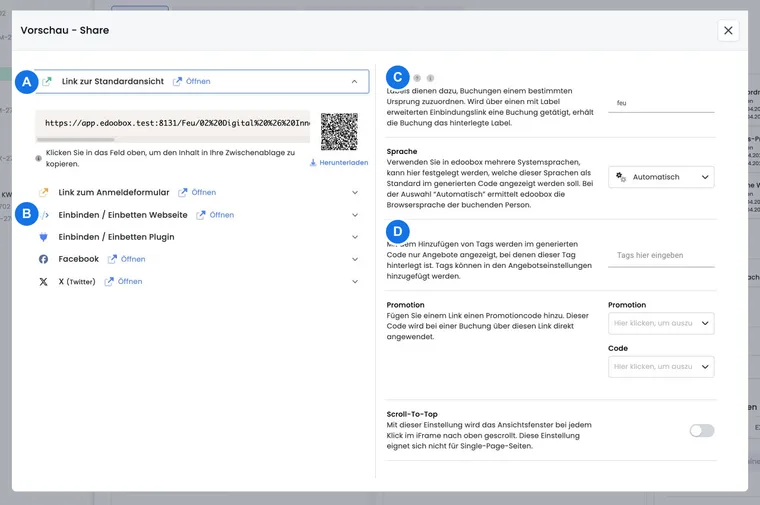Select the Einbinden / Einbetten Plugin row title
The width and height of the screenshot is (760, 505).
click(x=116, y=237)
